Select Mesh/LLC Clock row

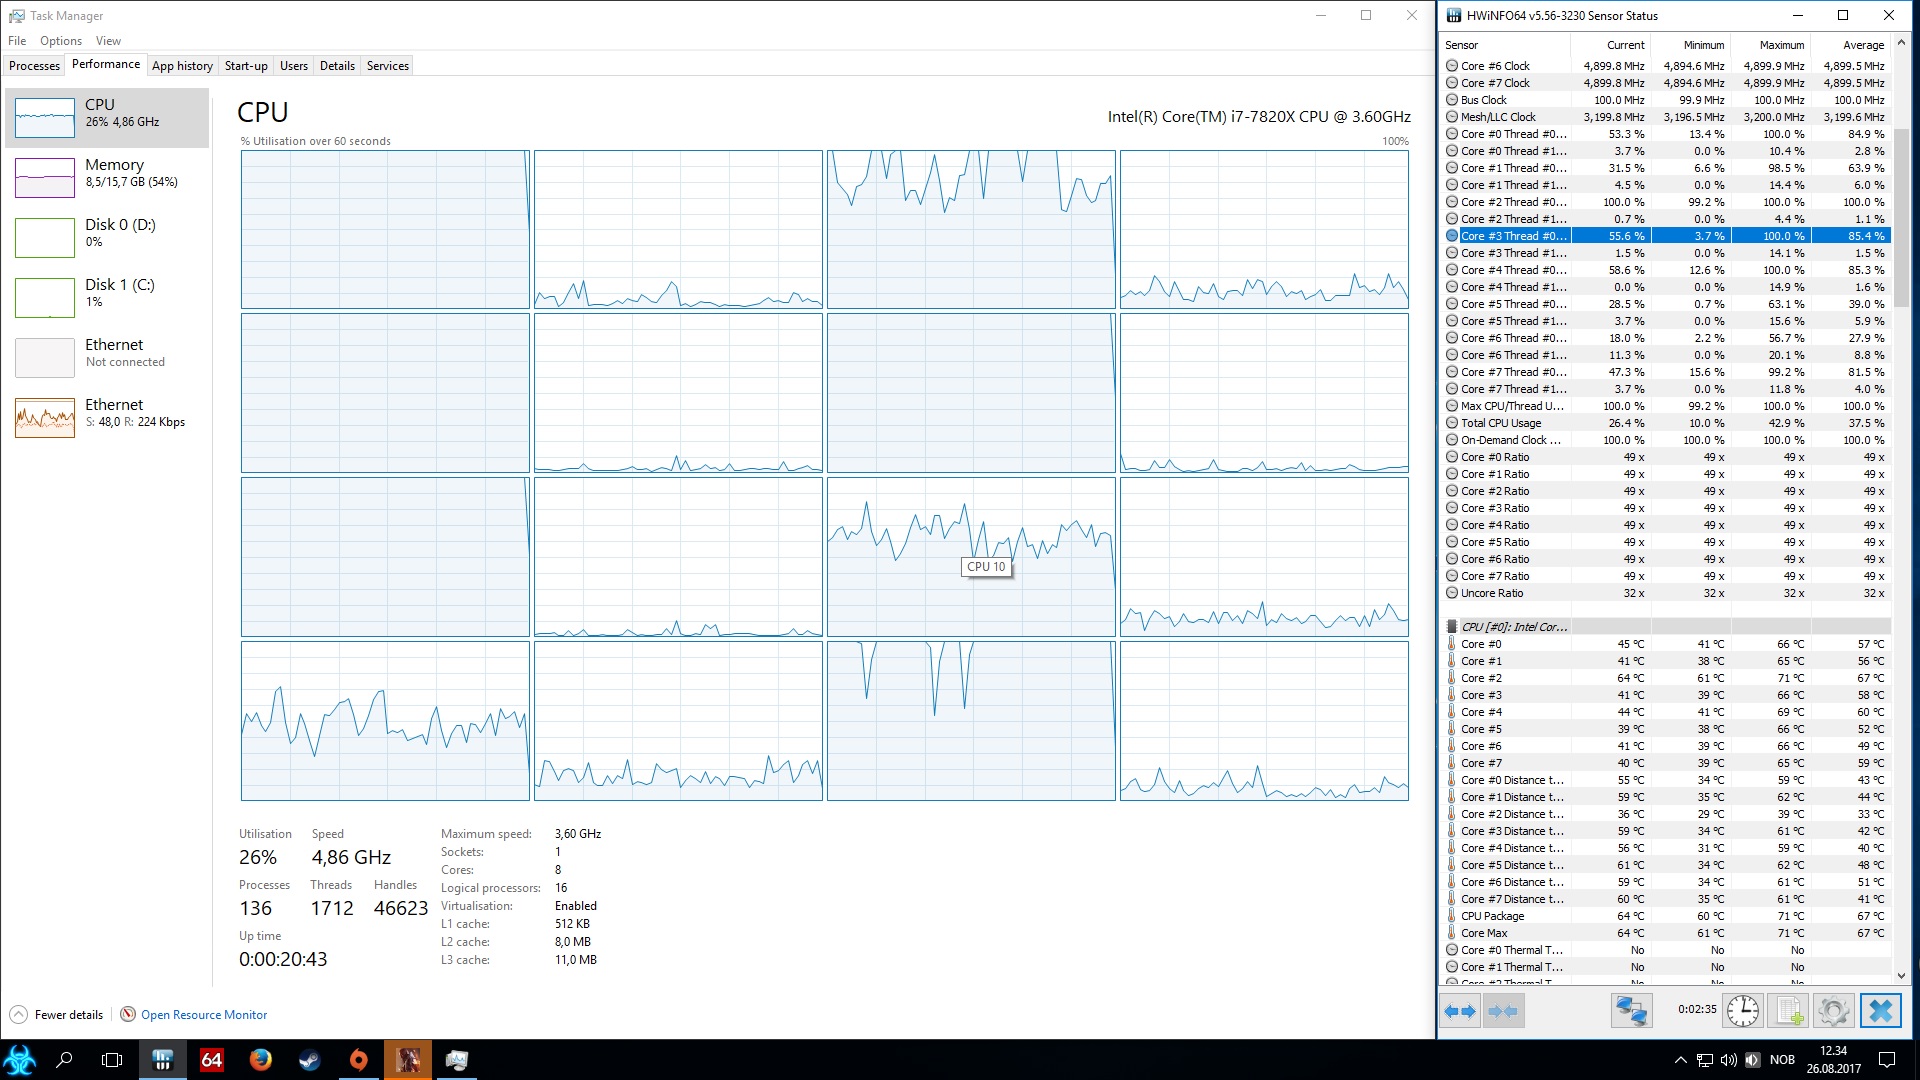click(x=1665, y=117)
